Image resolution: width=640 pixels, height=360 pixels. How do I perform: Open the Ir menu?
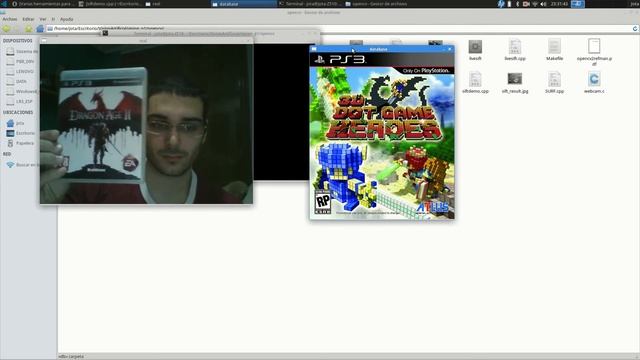(x=53, y=19)
